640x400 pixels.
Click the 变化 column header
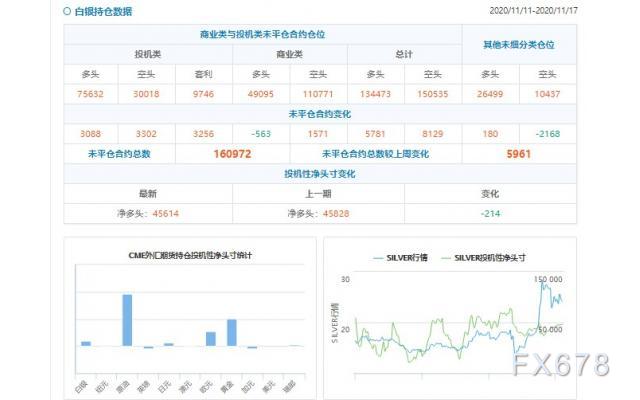point(490,193)
